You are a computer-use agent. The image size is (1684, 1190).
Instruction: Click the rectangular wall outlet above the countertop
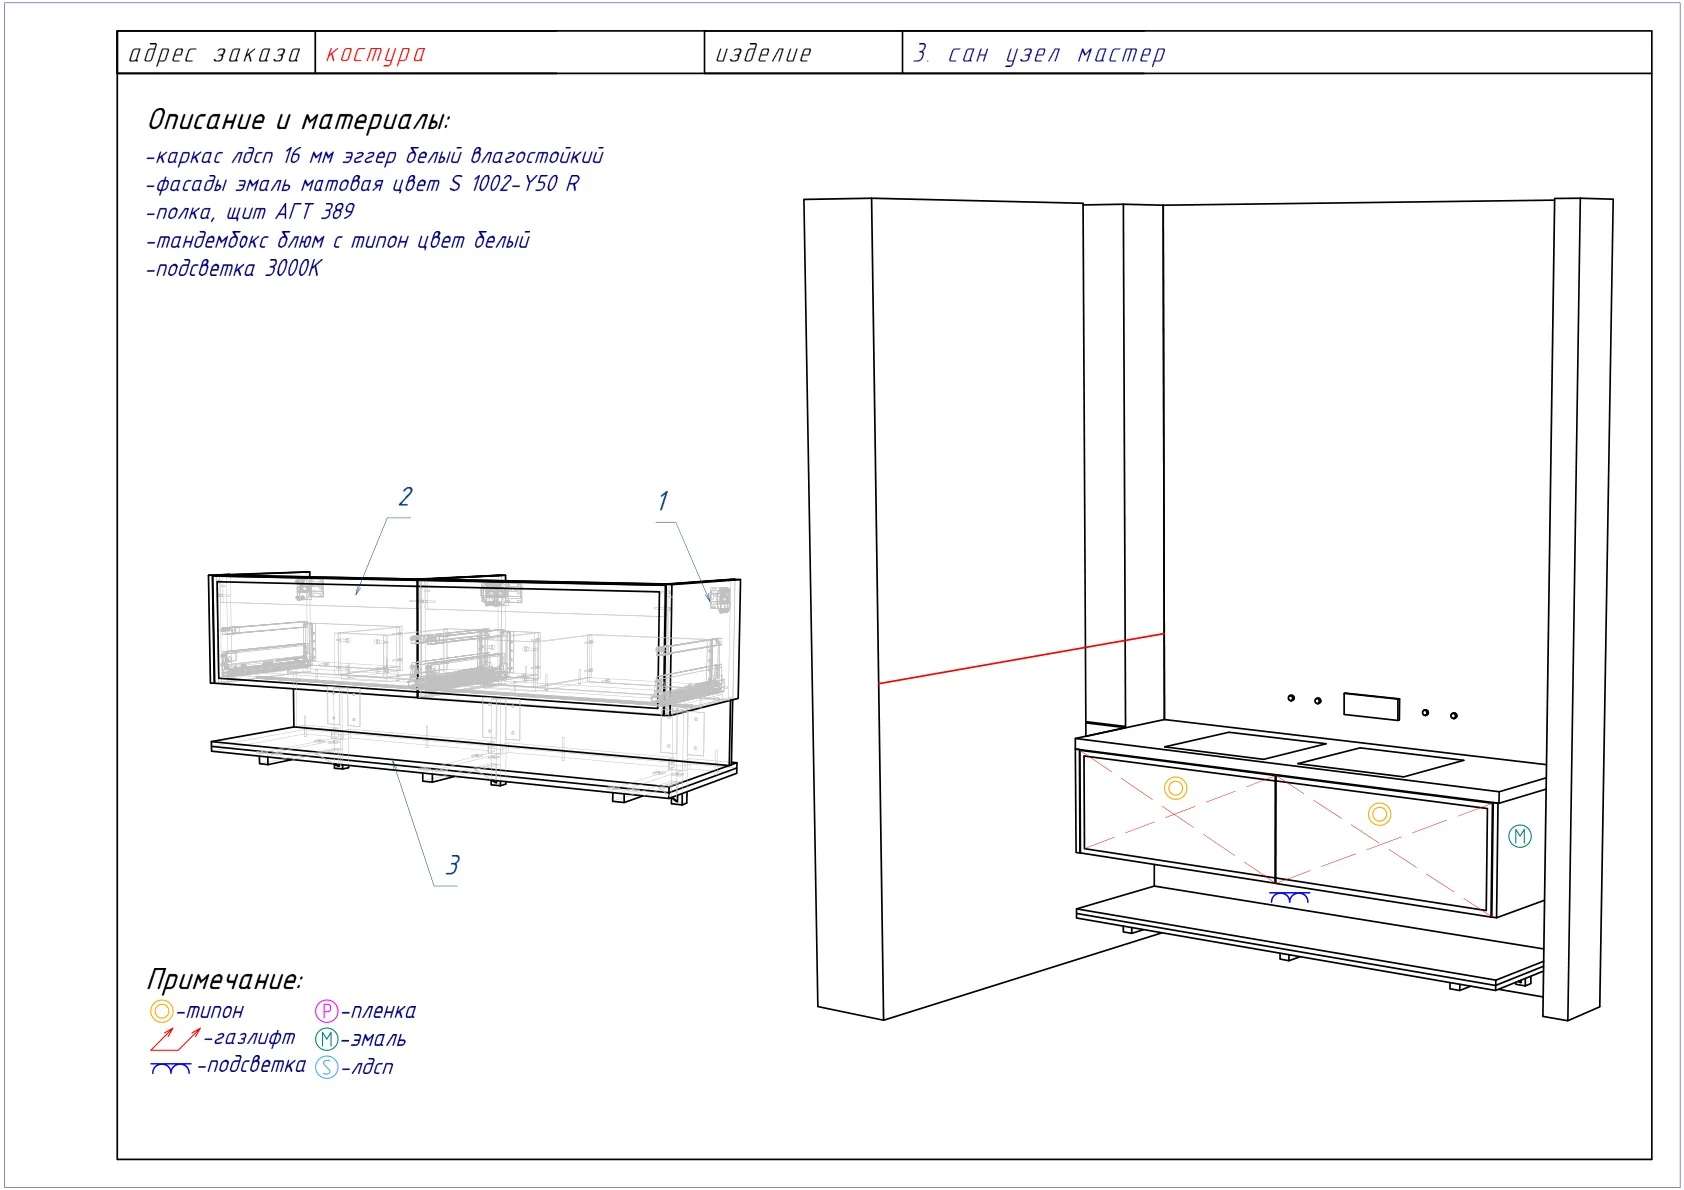(x=1371, y=707)
